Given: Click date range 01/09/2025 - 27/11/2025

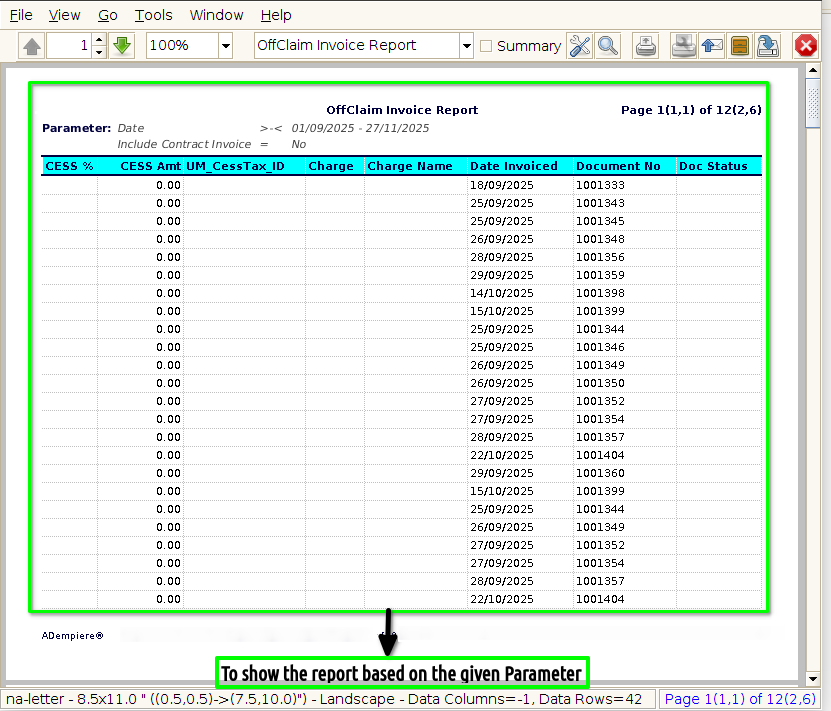Looking at the screenshot, I should click(x=360, y=128).
